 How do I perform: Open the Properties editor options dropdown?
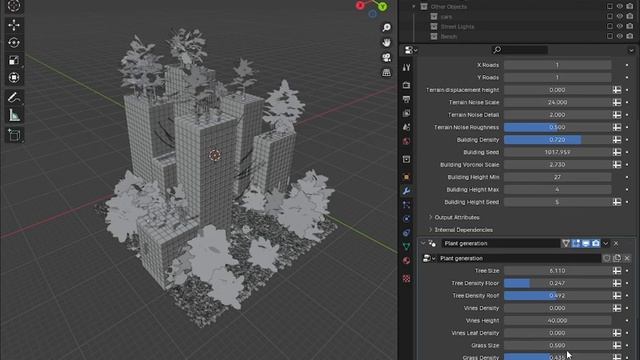631,50
